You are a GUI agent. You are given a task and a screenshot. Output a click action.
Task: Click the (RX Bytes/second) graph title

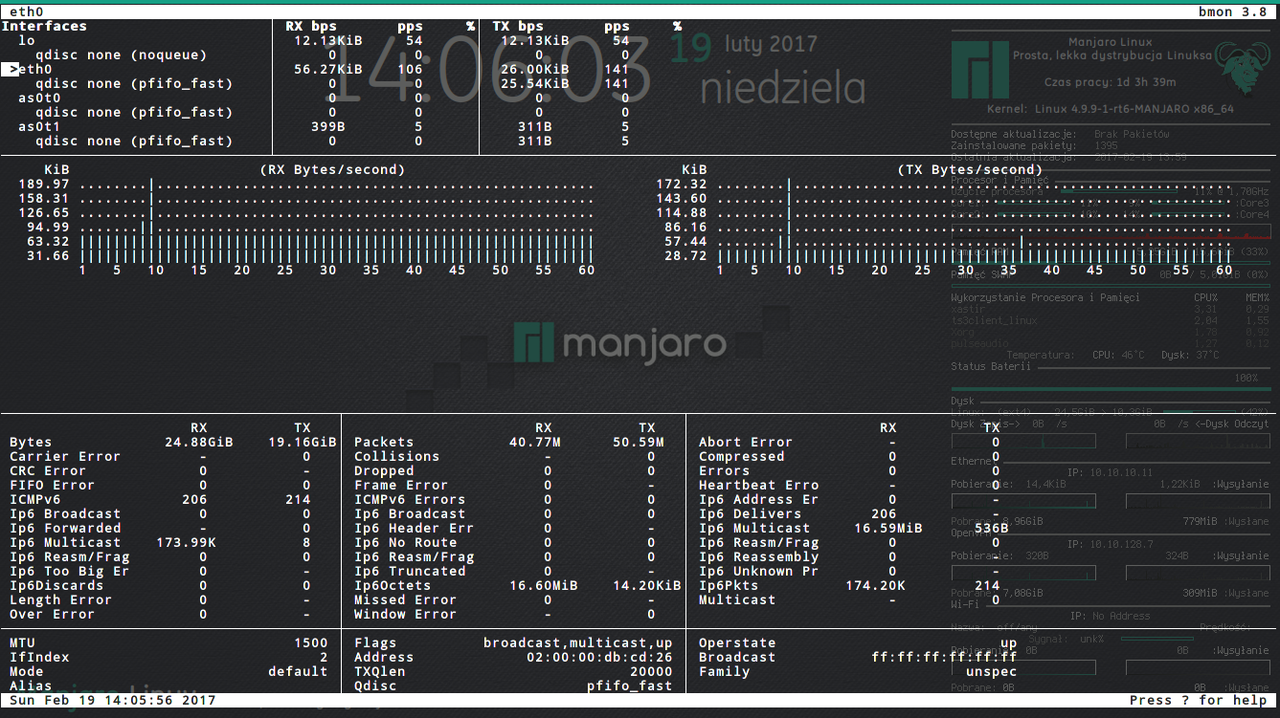[332, 170]
